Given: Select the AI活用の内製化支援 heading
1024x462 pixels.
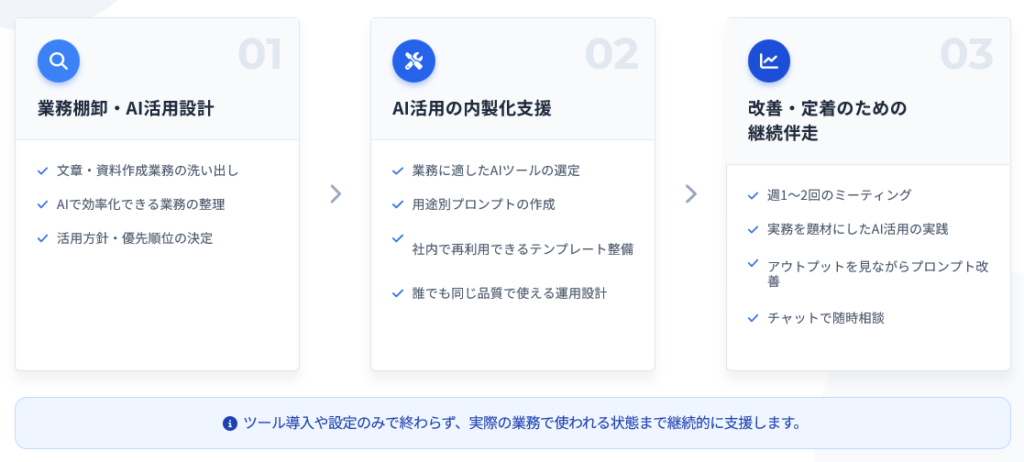Looking at the screenshot, I should point(472,108).
